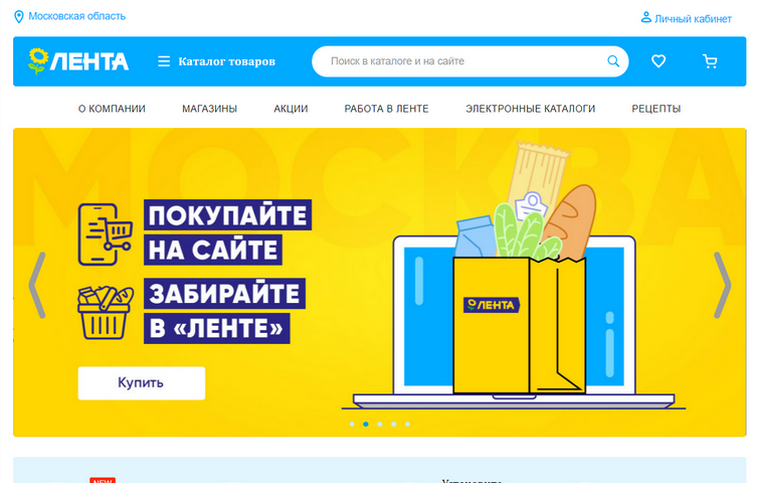Click the phone-with-cart banner icon

click(105, 234)
